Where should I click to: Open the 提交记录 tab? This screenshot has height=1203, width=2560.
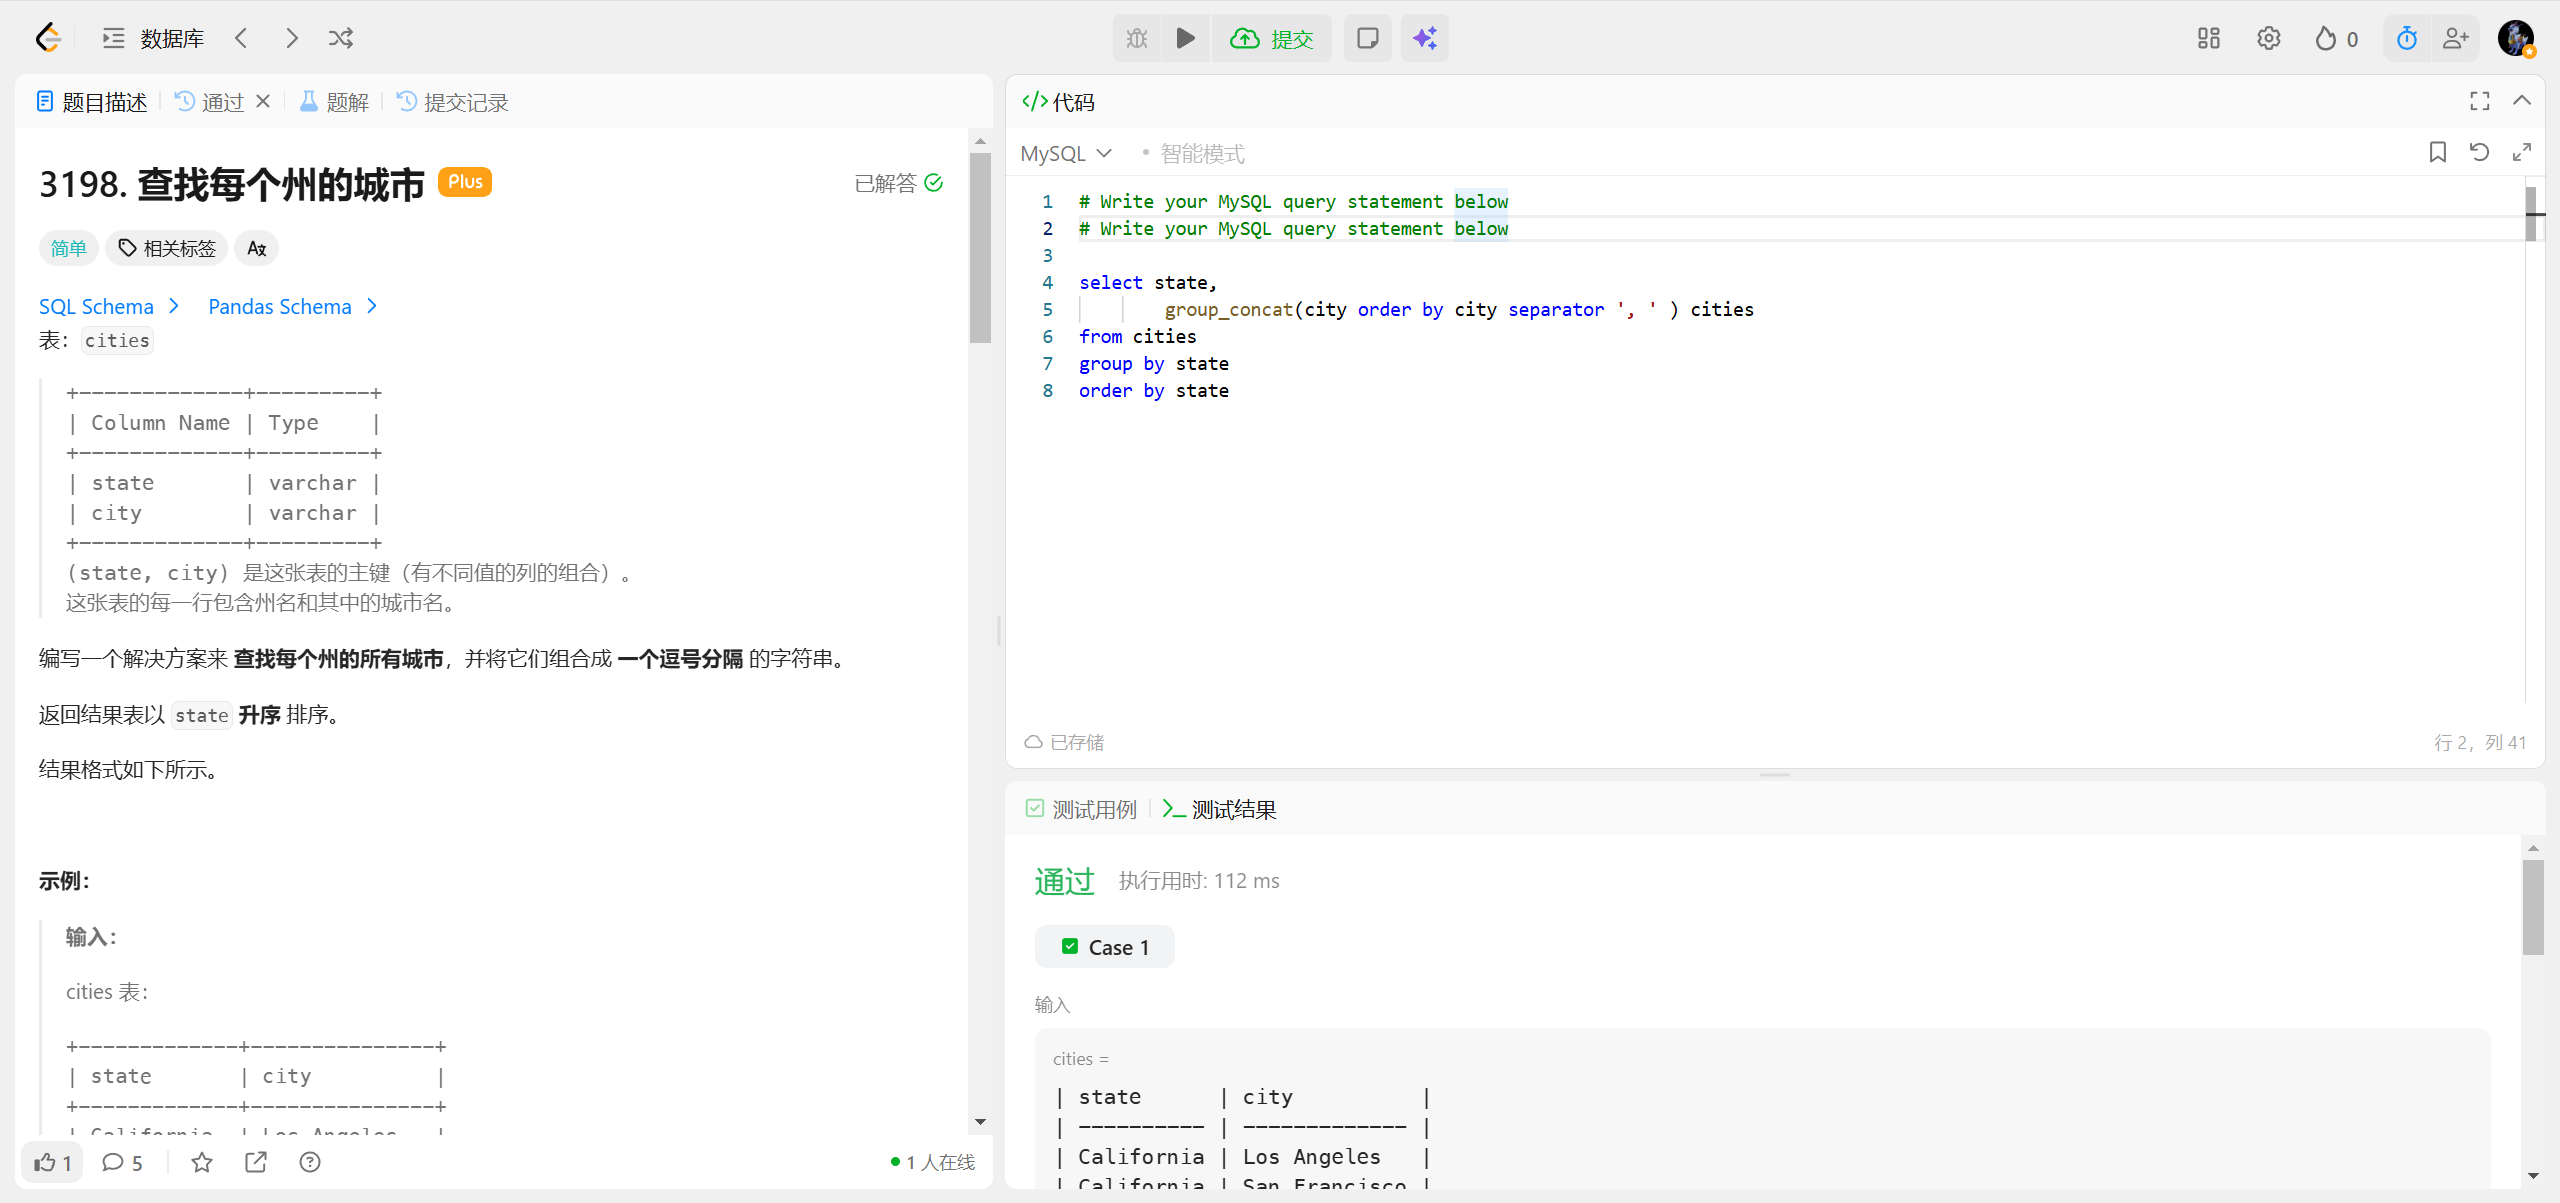click(x=453, y=102)
